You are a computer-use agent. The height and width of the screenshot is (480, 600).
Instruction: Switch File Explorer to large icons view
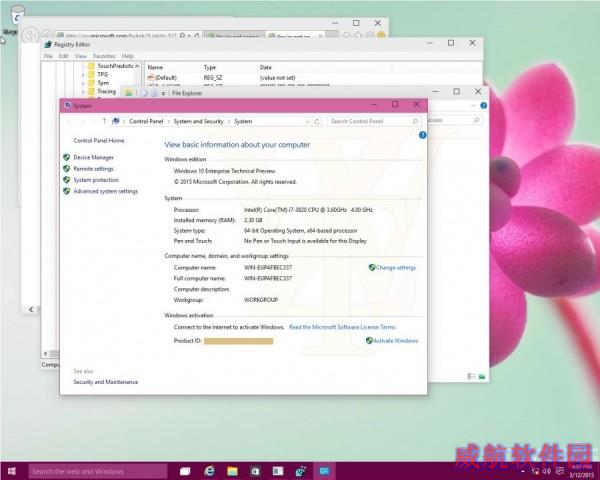pos(482,377)
